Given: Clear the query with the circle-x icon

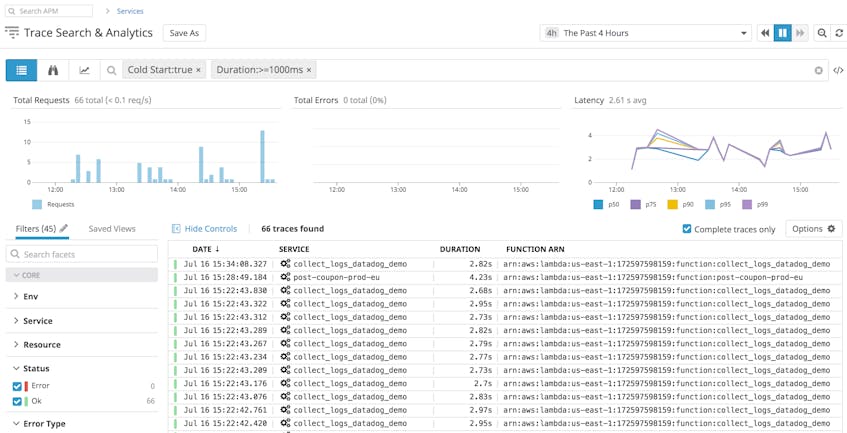Looking at the screenshot, I should pos(818,70).
